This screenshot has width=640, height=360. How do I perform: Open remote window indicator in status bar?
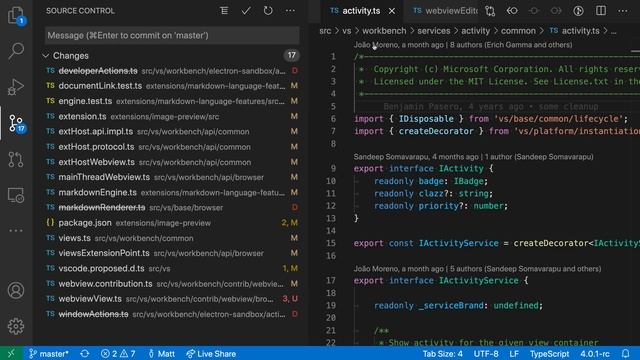pyautogui.click(x=11, y=353)
